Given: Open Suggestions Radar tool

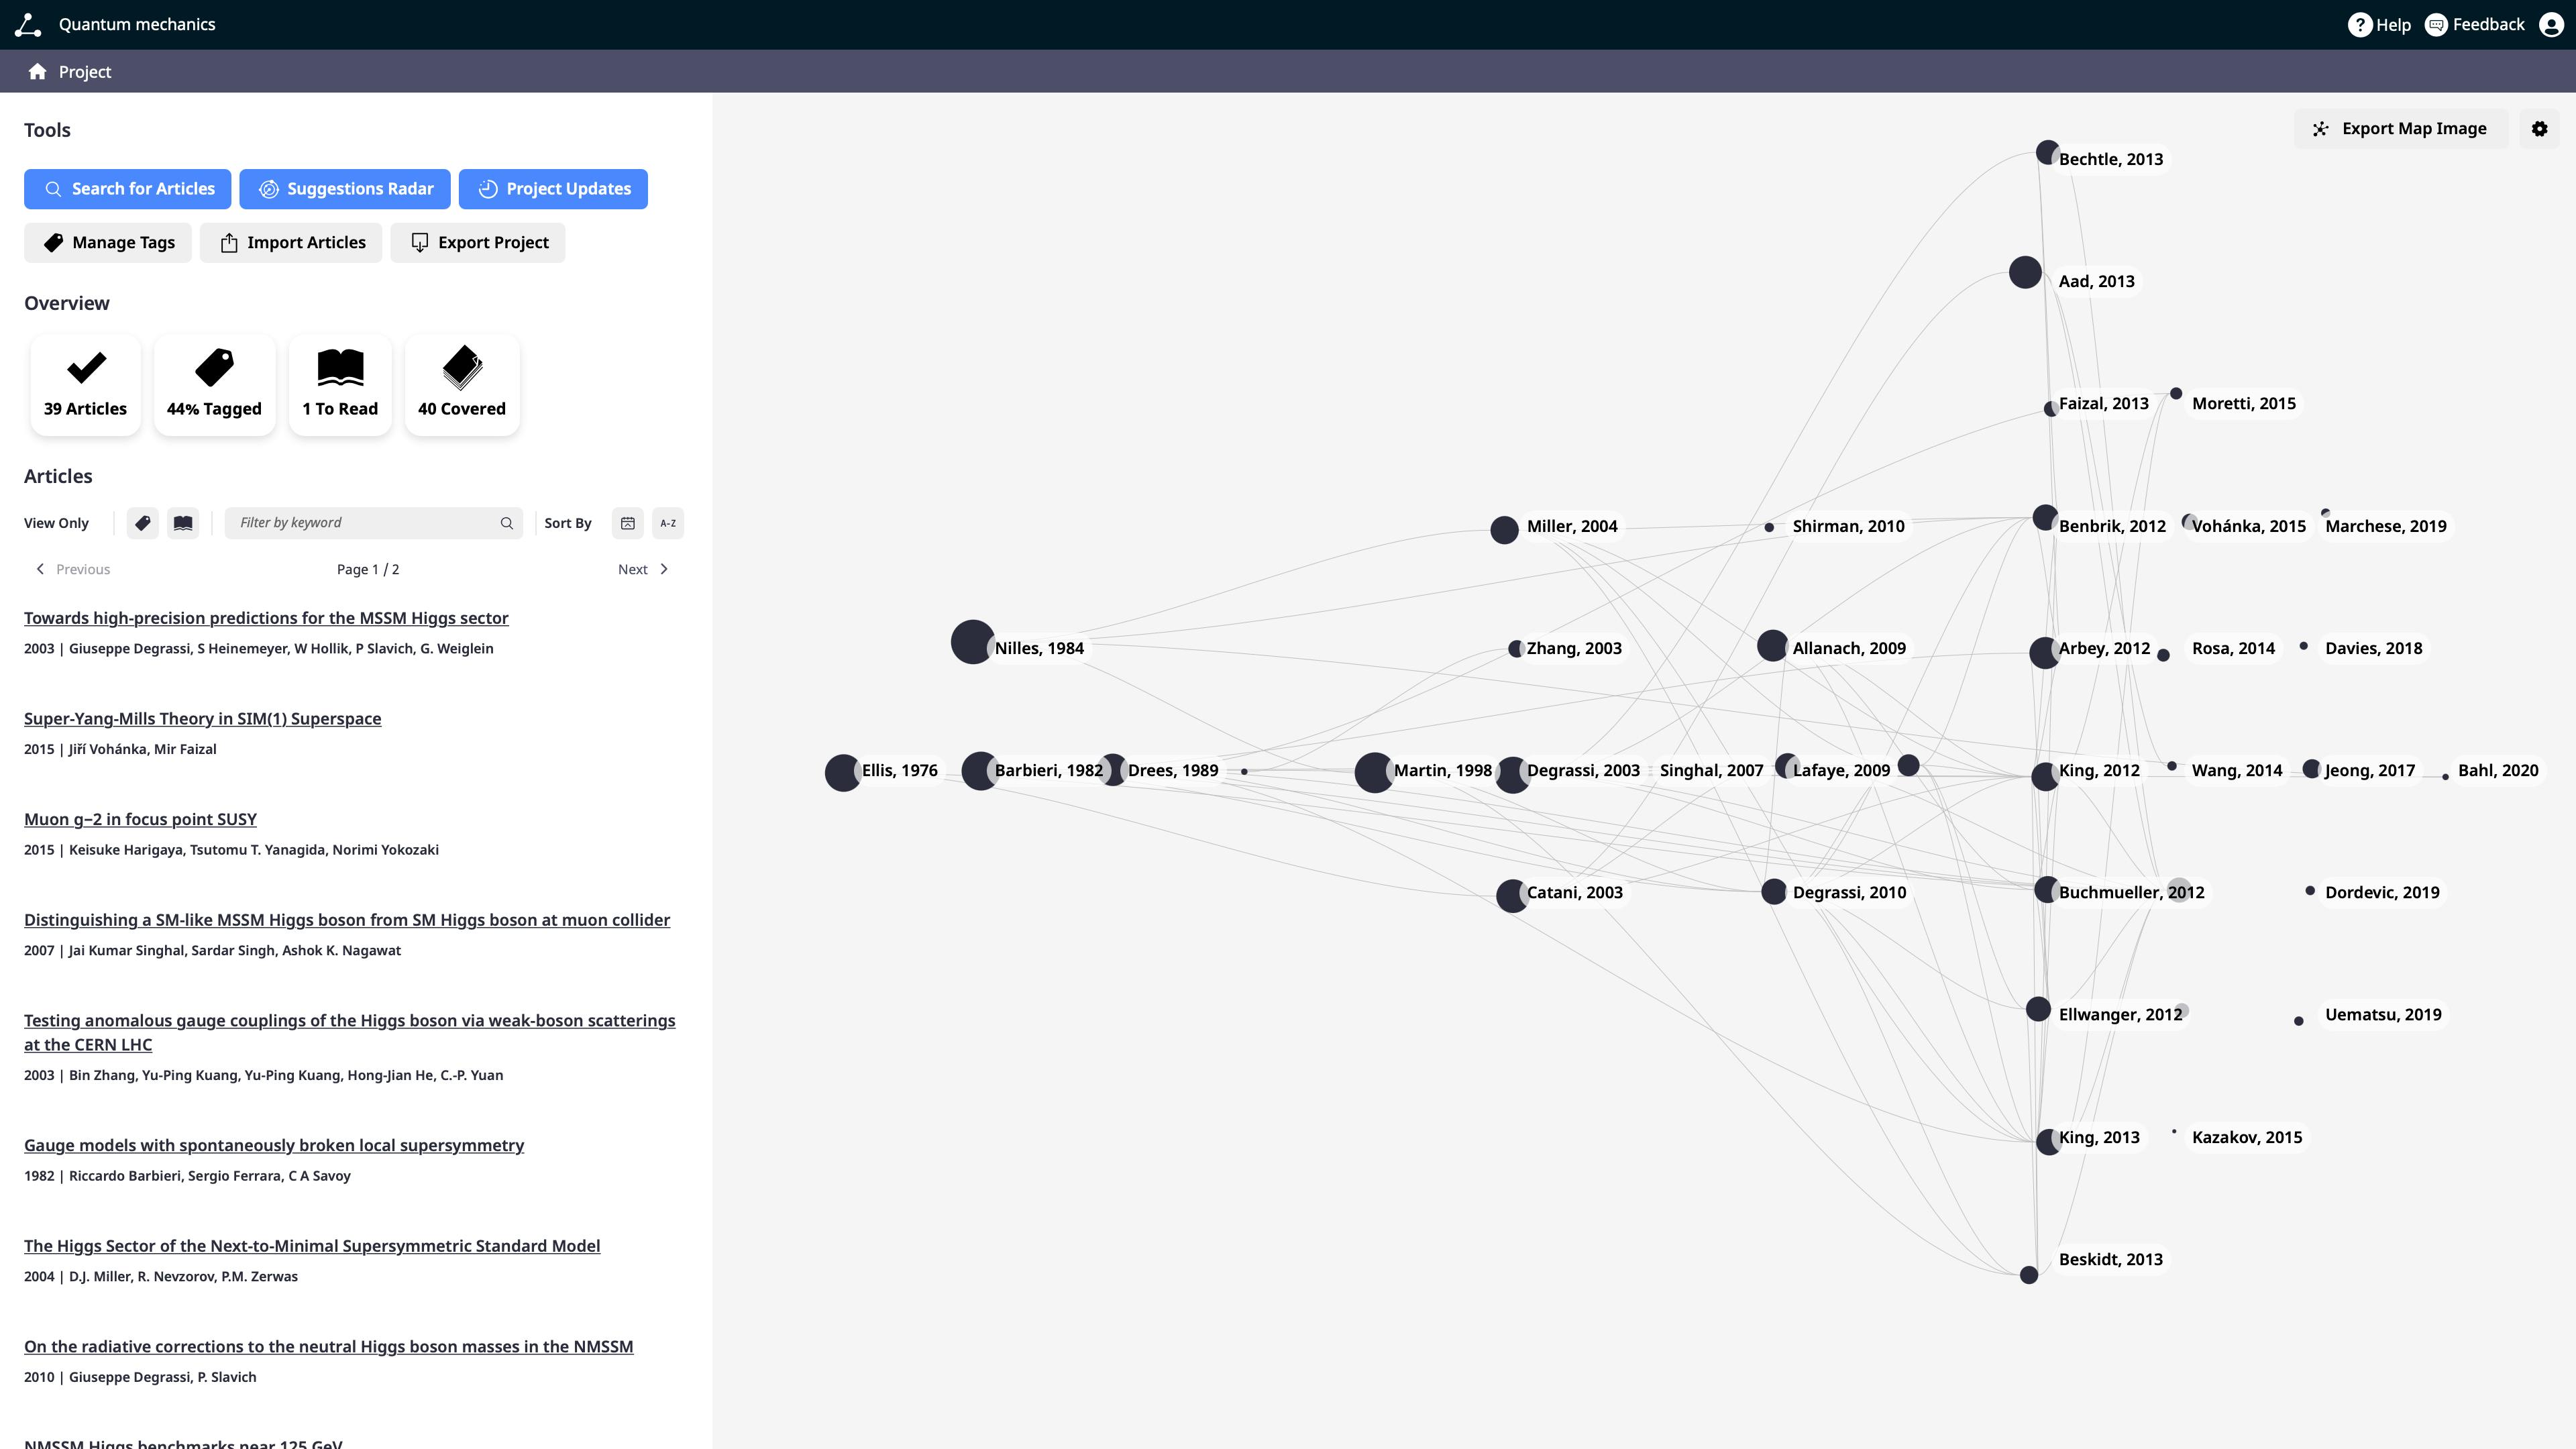Looking at the screenshot, I should pos(345,189).
